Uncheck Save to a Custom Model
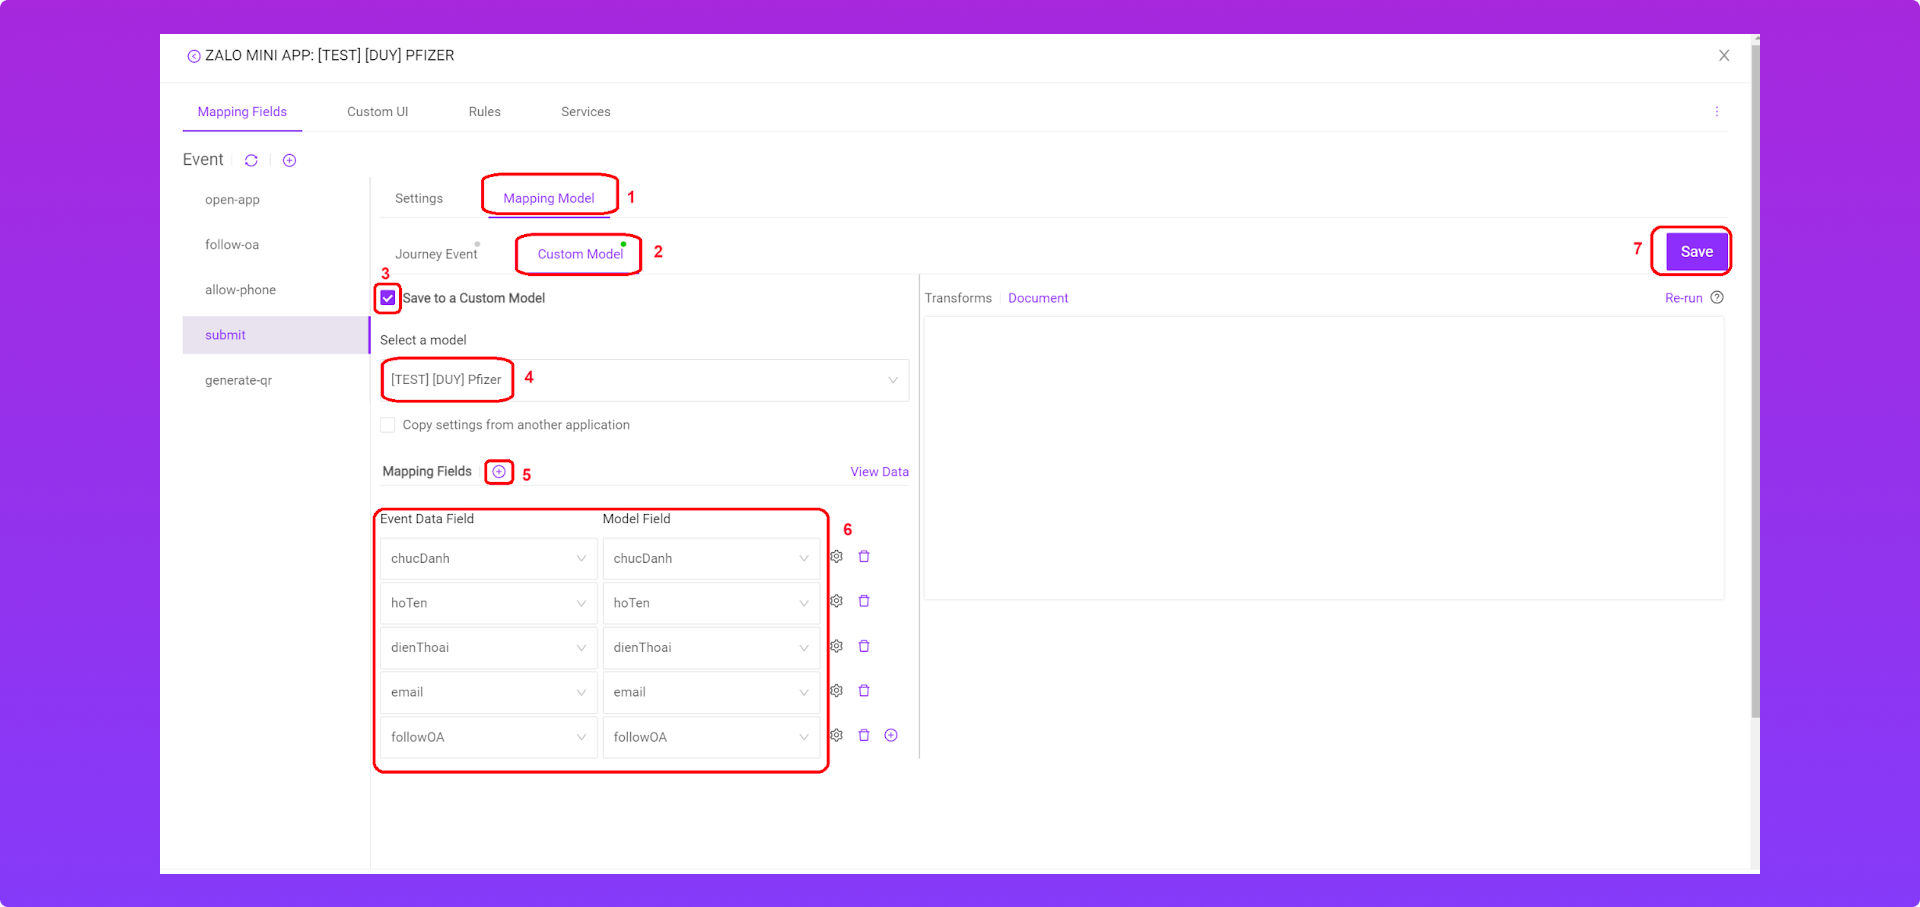 (388, 298)
